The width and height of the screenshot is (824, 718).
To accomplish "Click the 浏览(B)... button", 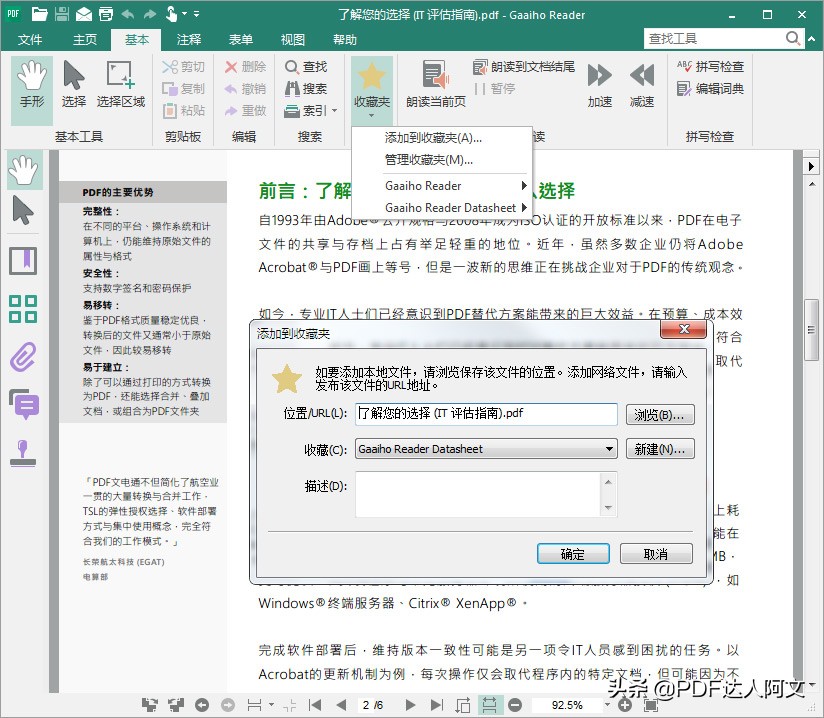I will 660,415.
